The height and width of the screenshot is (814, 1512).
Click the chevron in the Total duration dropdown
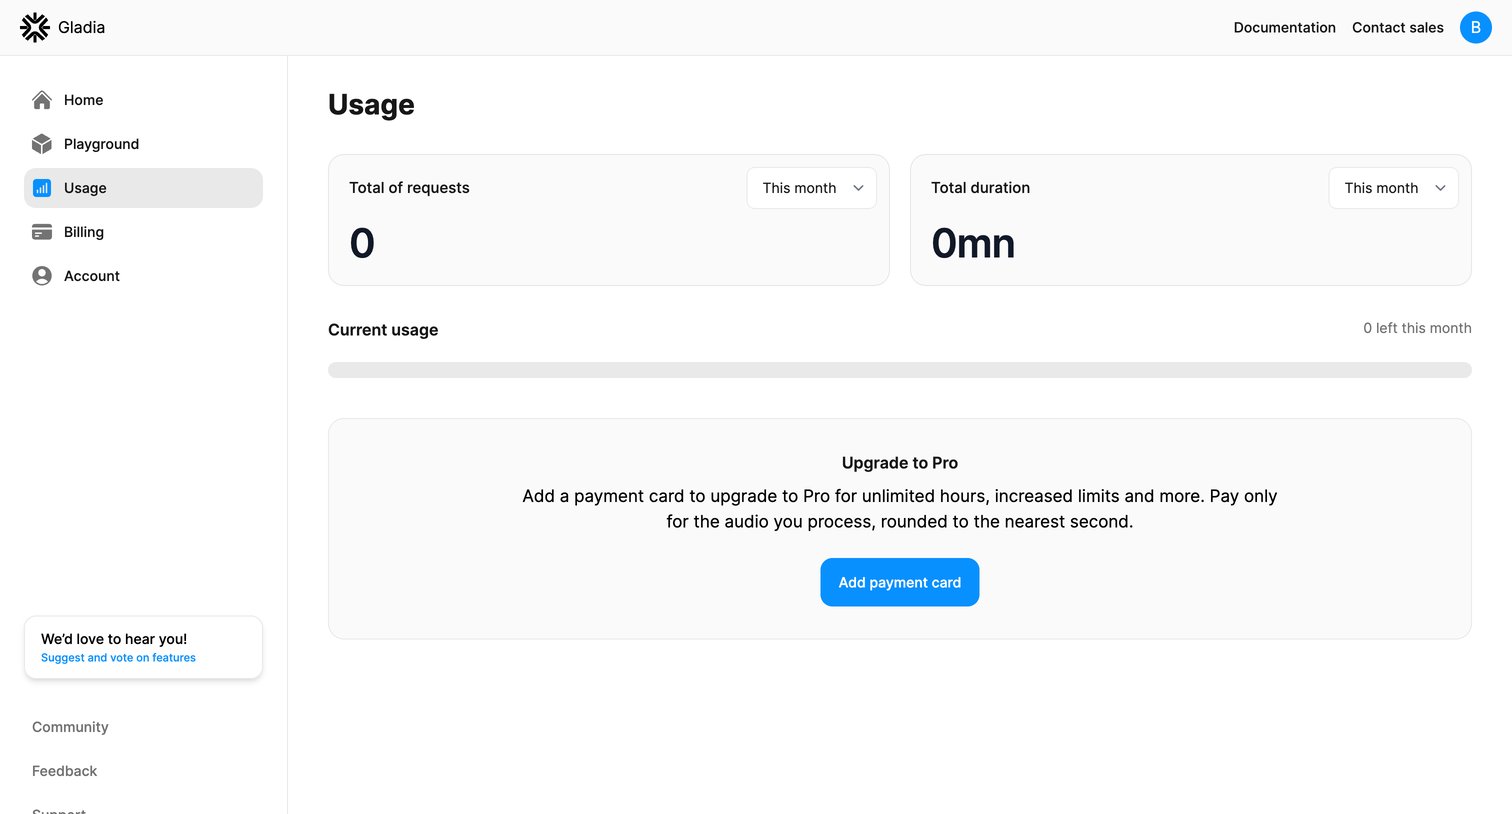[x=1440, y=188]
